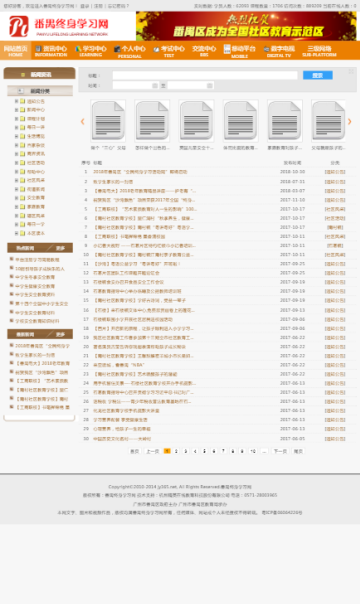Click the calendar icon in the end date field
The height and width of the screenshot is (604, 360).
pyautogui.click(x=210, y=86)
